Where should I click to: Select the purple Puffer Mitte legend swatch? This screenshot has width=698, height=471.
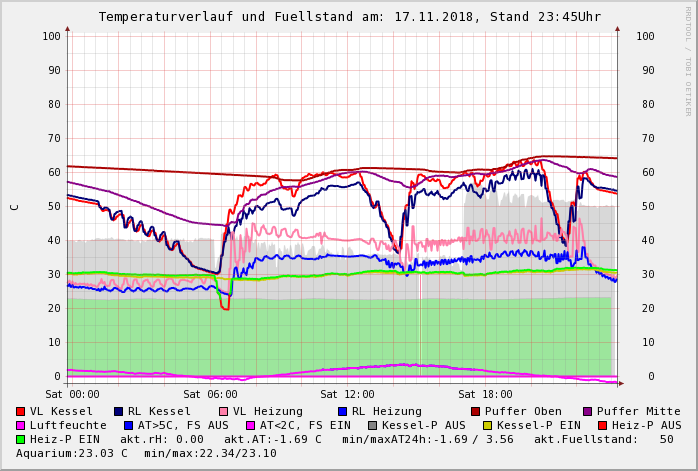coord(588,412)
